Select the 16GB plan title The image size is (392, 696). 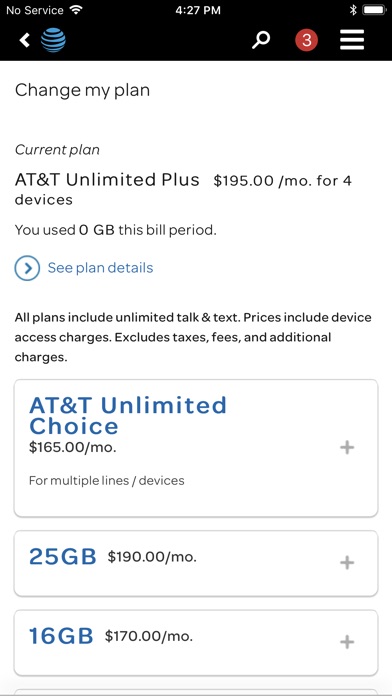61,636
